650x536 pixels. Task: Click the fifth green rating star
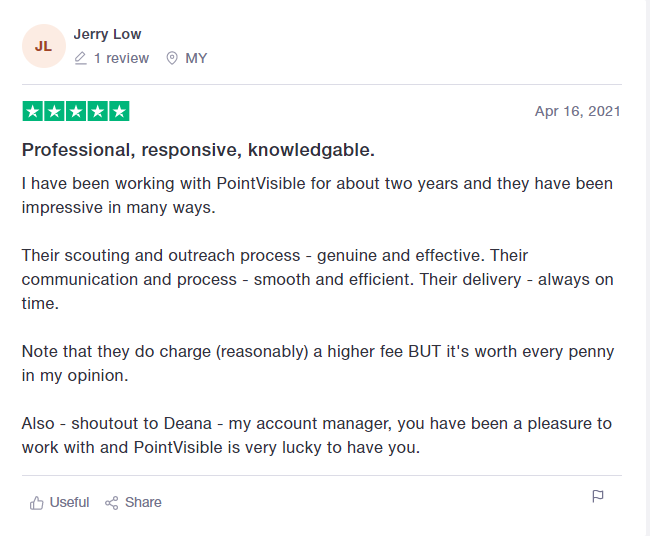(119, 111)
